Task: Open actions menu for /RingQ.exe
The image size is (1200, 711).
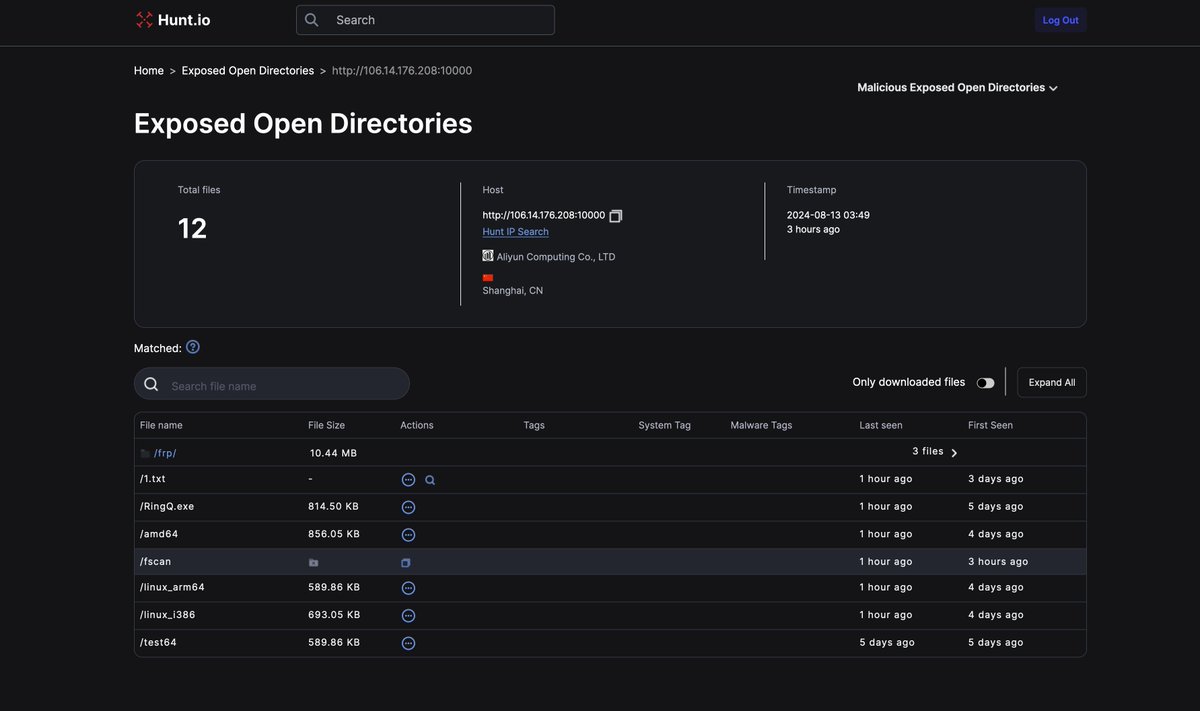Action: point(408,507)
